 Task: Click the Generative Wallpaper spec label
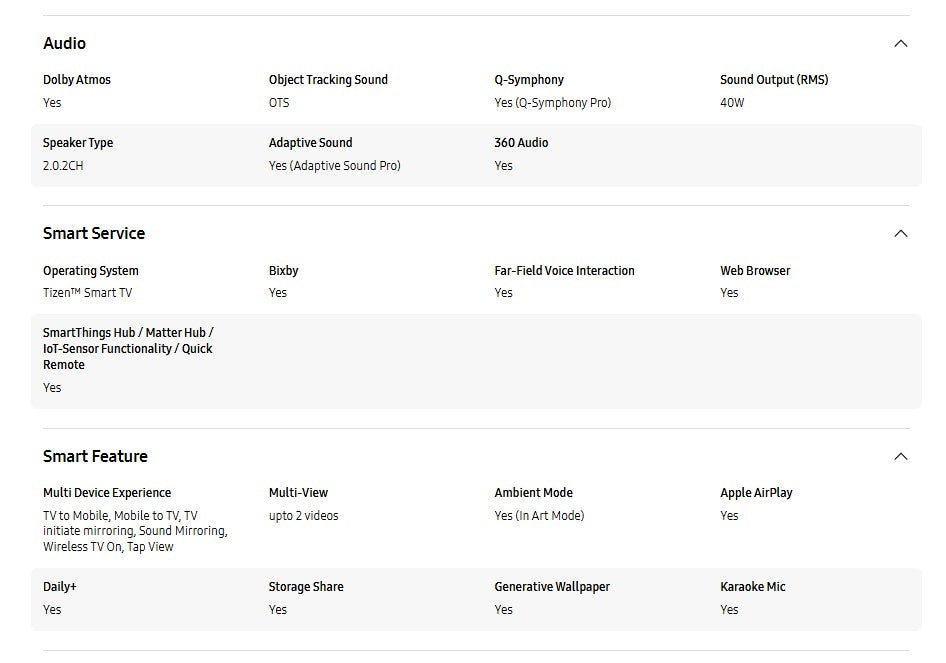click(x=552, y=587)
